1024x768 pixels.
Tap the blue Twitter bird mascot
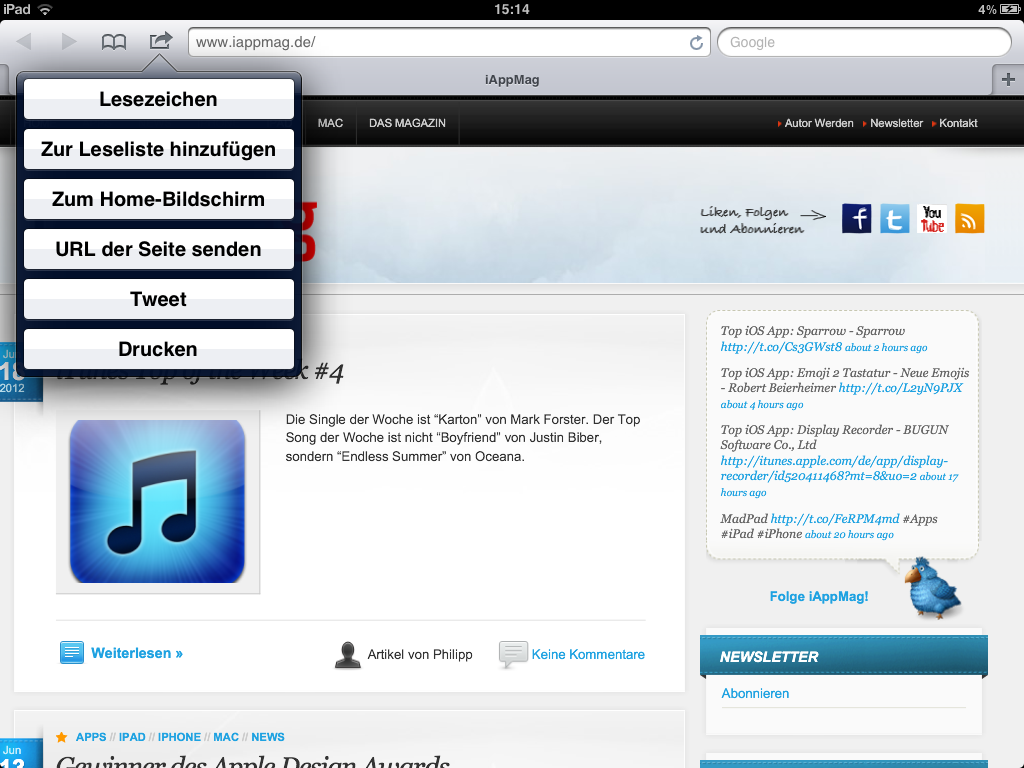click(932, 588)
